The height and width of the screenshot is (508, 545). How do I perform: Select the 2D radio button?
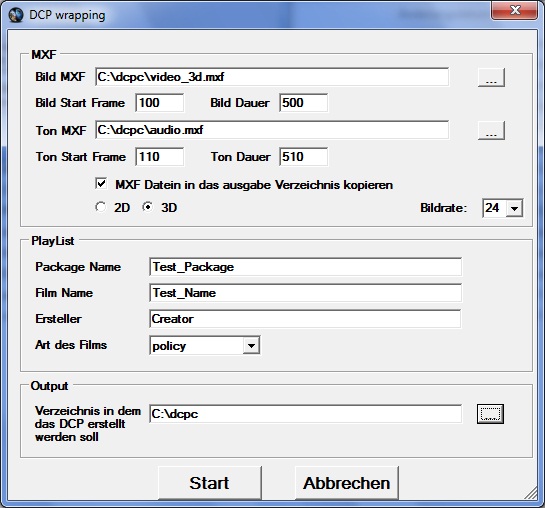100,207
